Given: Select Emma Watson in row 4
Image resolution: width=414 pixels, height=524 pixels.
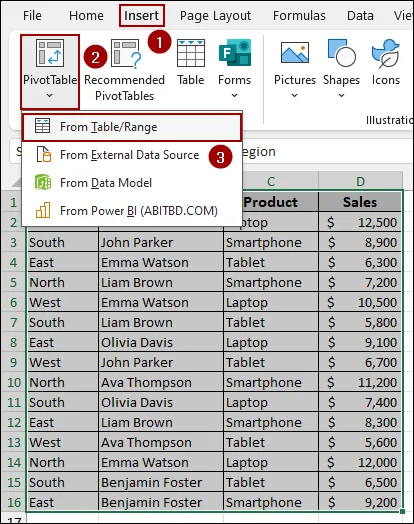Looking at the screenshot, I should point(161,262).
